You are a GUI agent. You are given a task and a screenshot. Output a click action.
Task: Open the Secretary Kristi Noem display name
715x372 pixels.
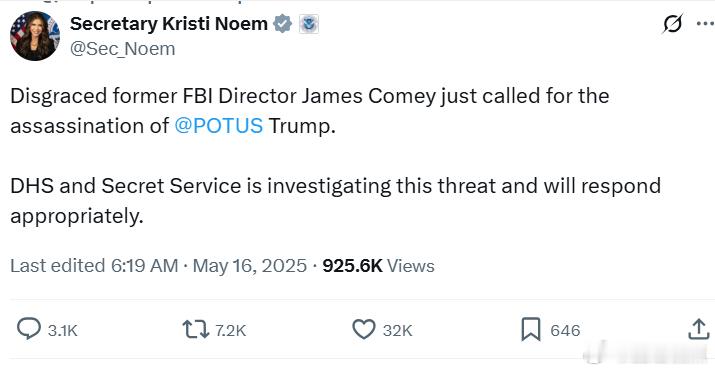pos(169,24)
